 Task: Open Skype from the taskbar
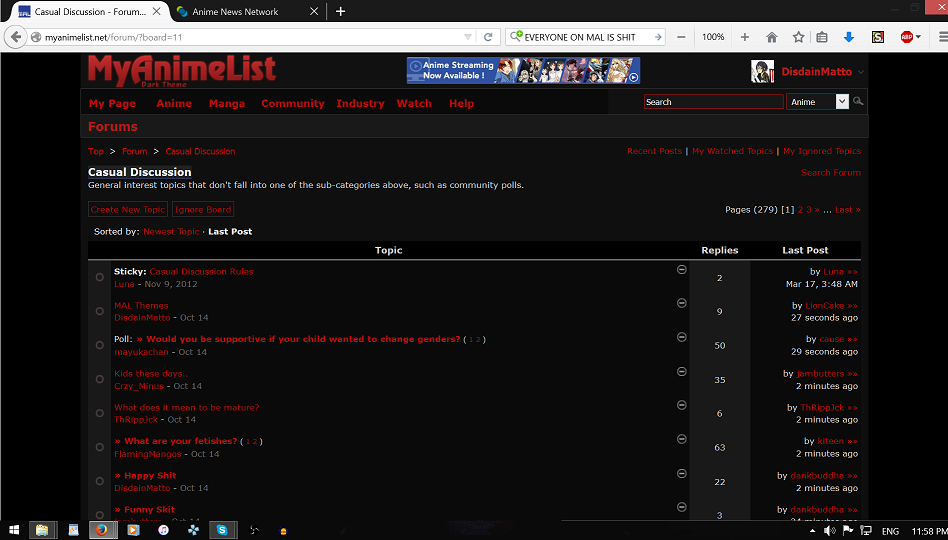click(222, 530)
